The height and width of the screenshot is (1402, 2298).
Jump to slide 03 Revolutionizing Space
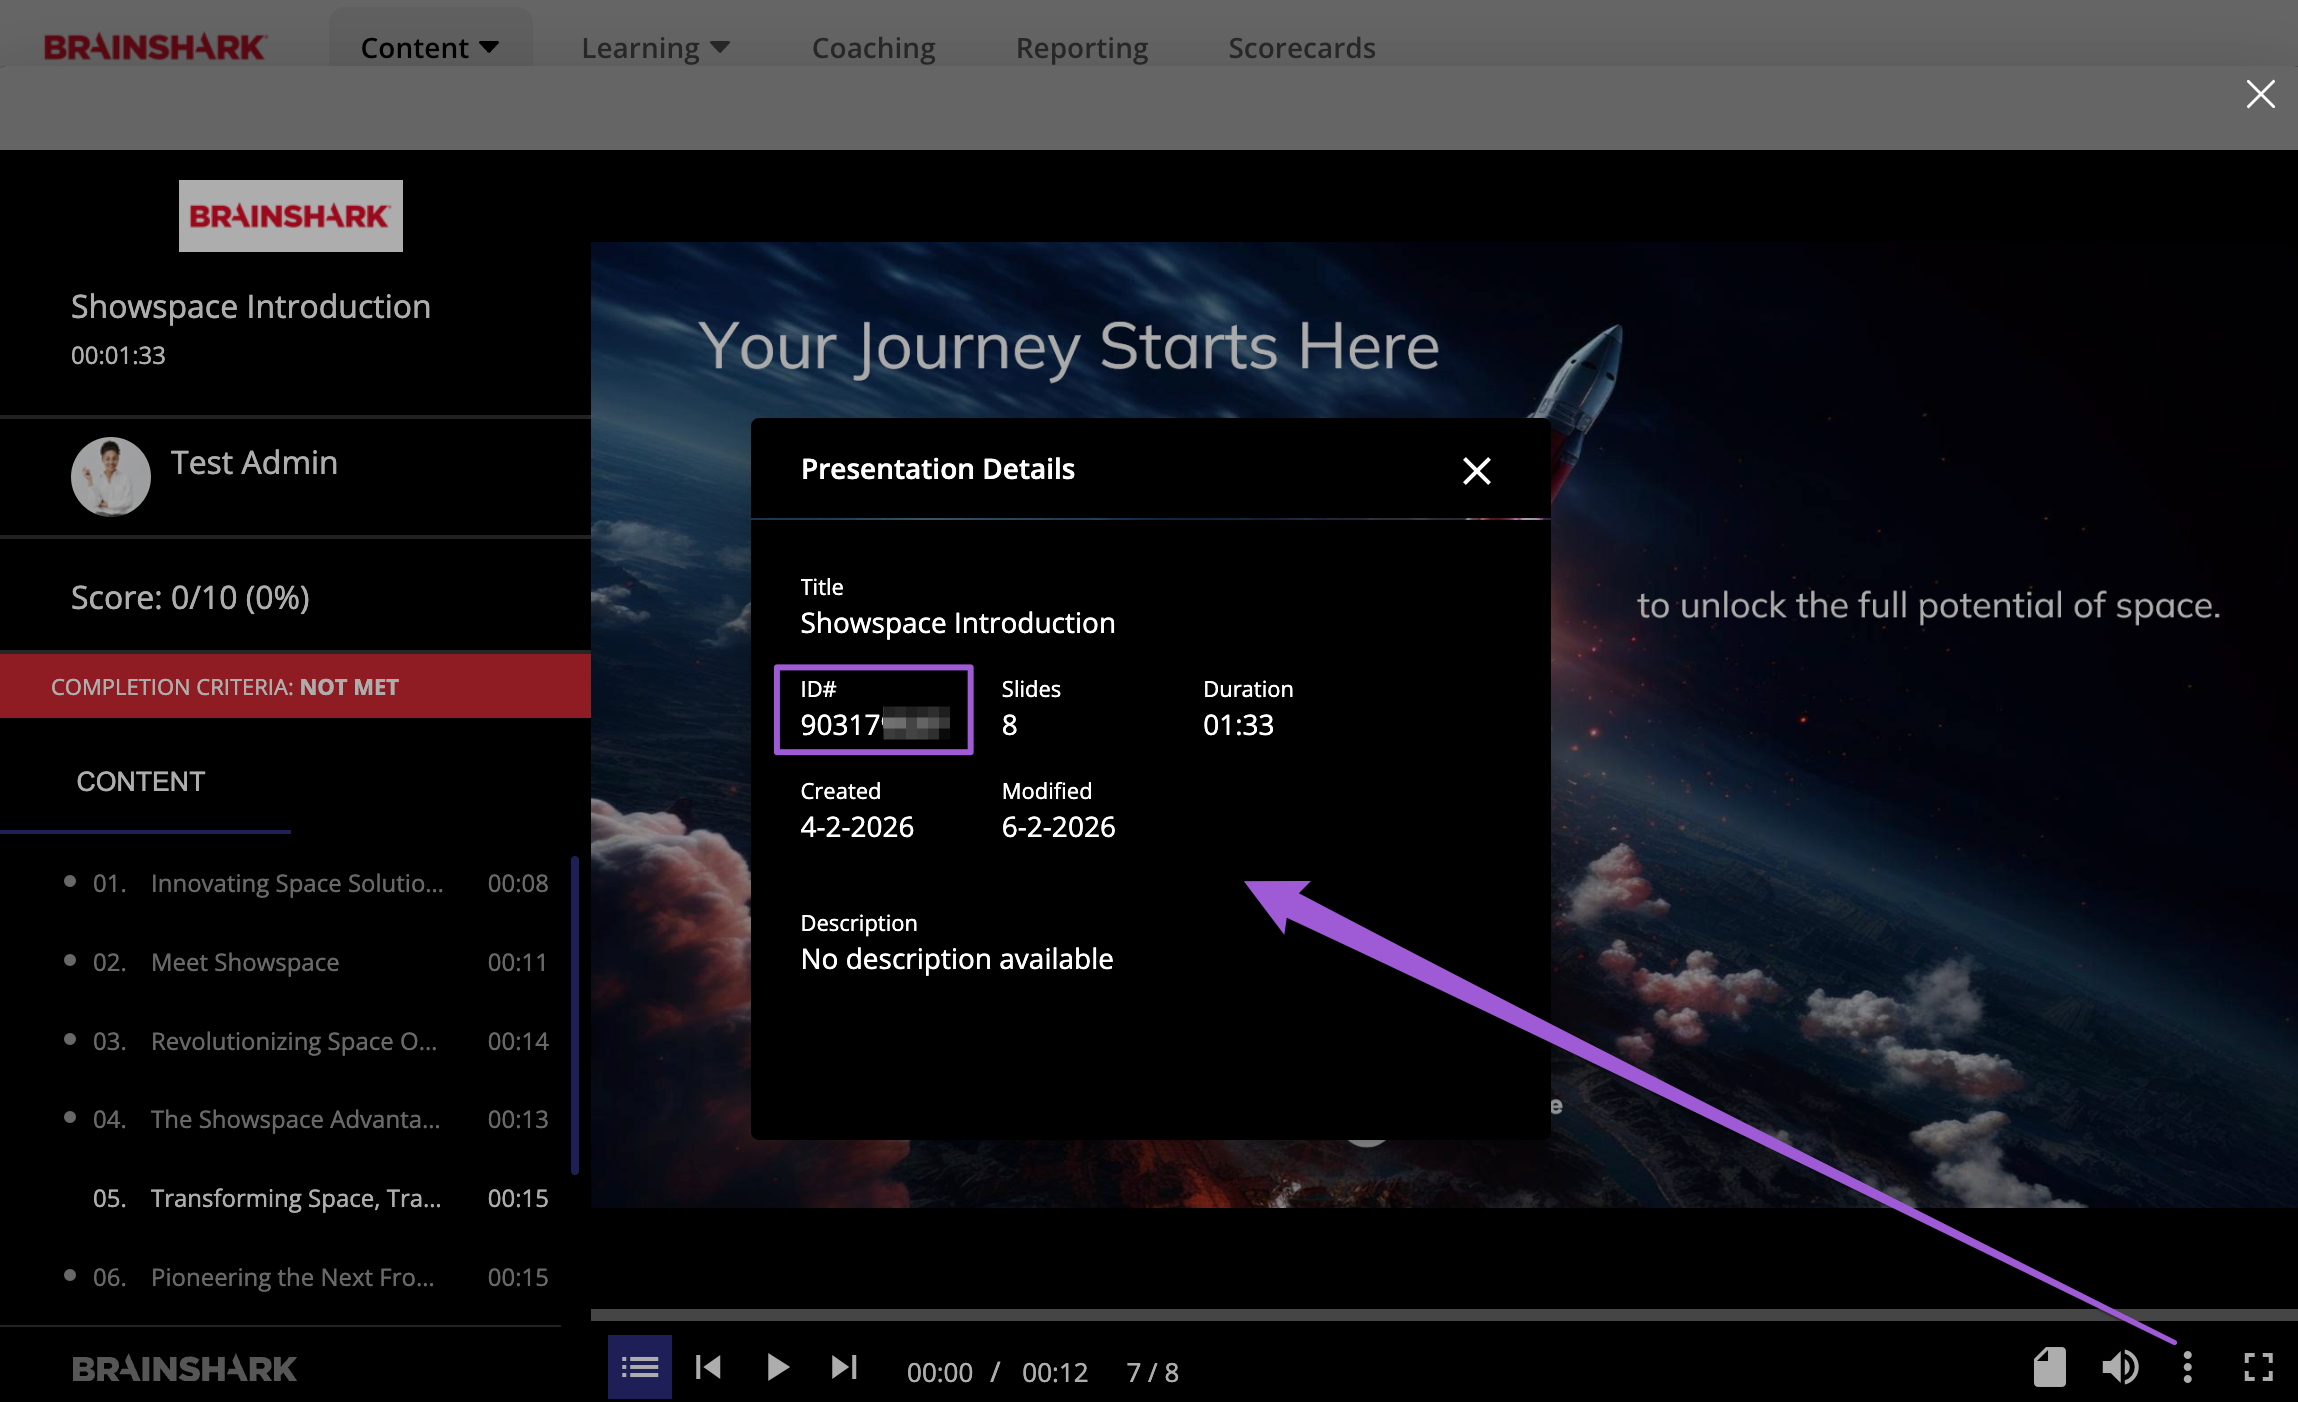(x=305, y=1041)
